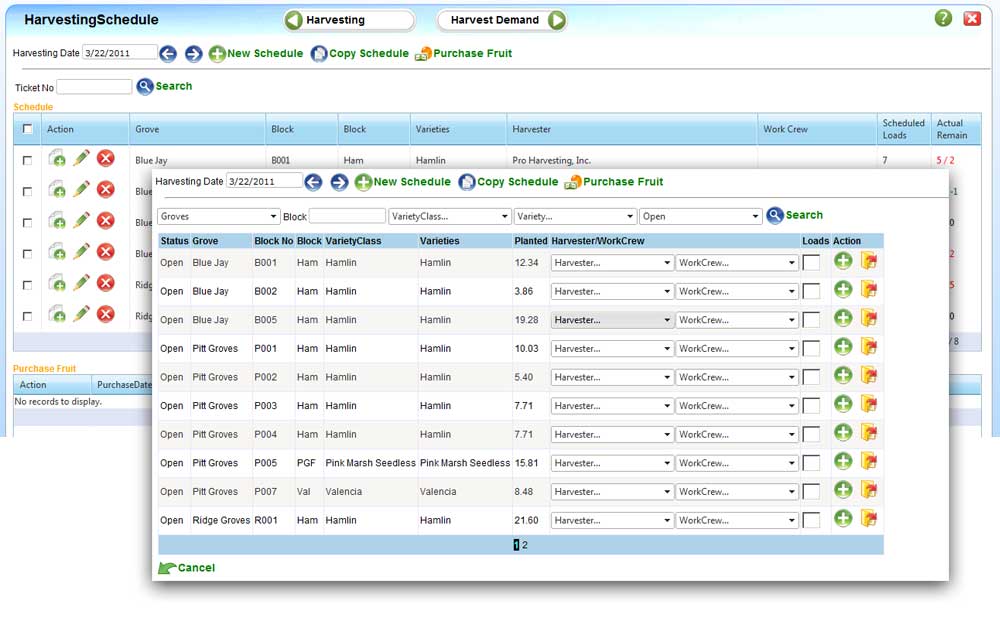
Task: Sort main grid by Grove column header
Action: tap(147, 129)
